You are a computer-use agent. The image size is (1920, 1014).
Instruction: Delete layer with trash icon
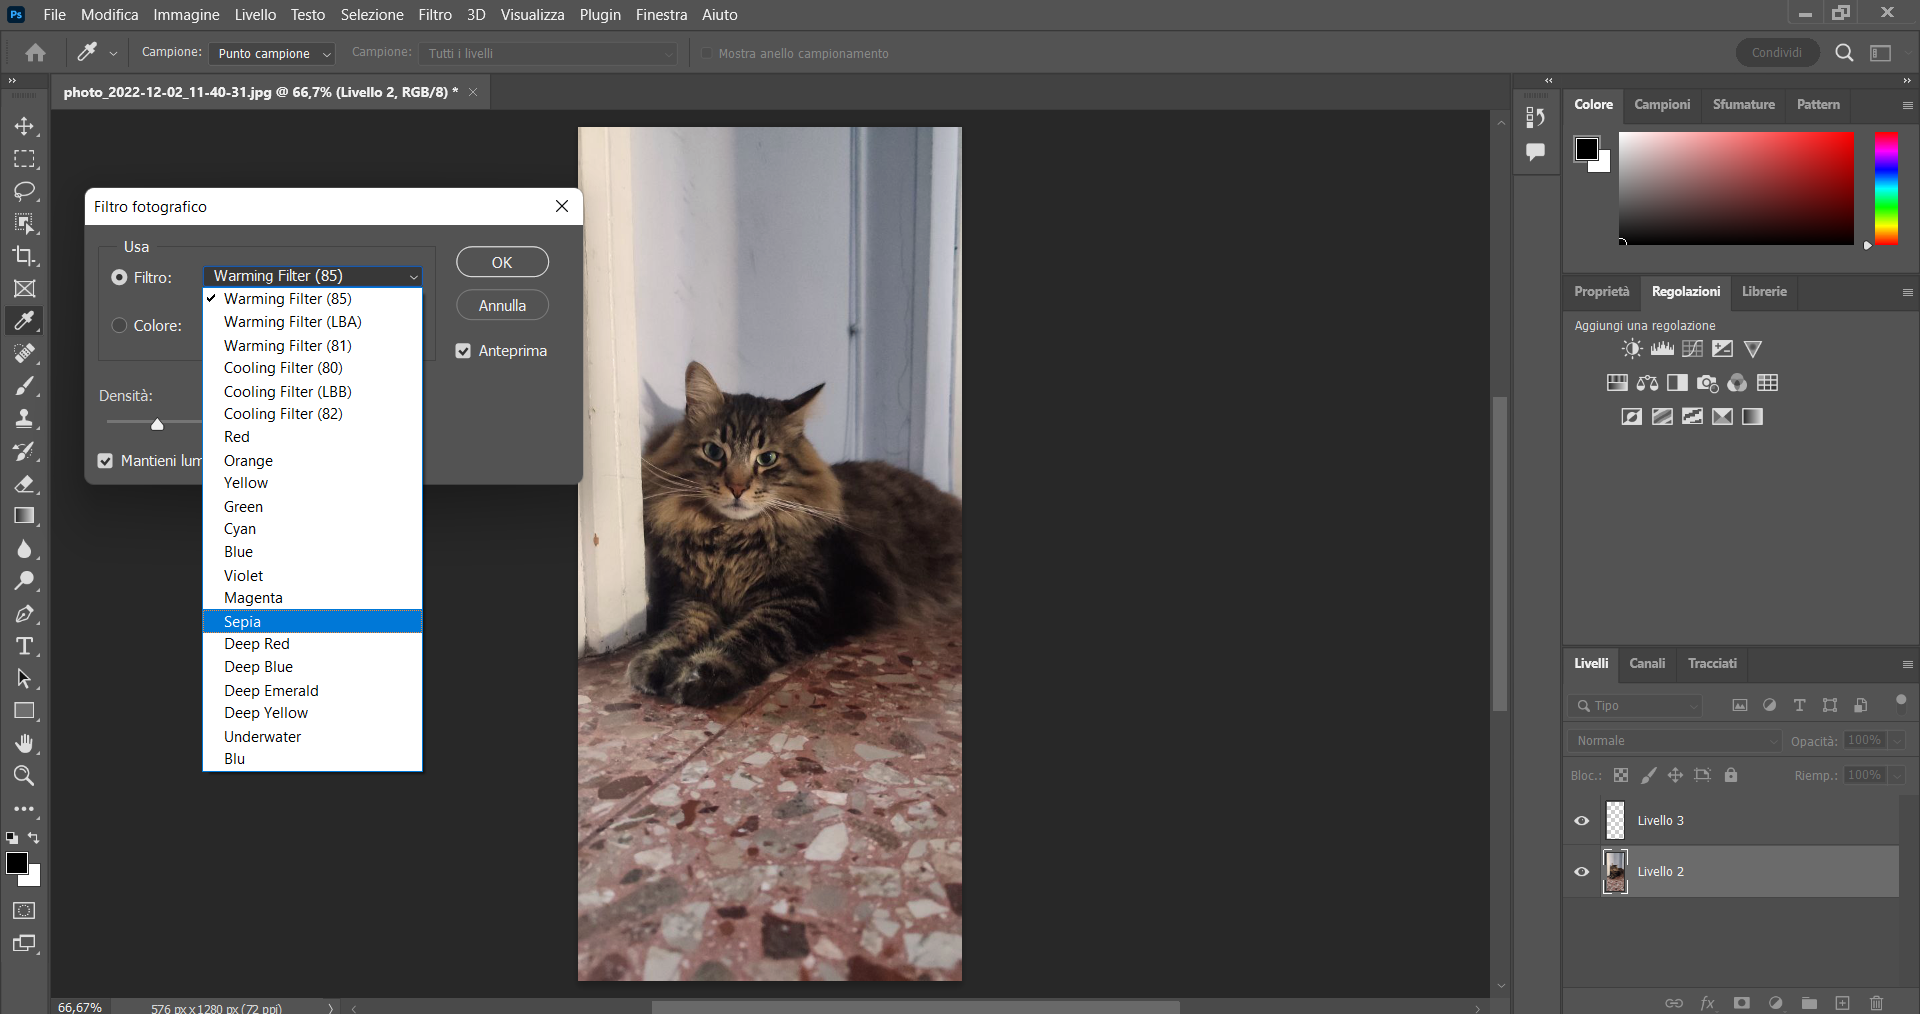click(1876, 1003)
